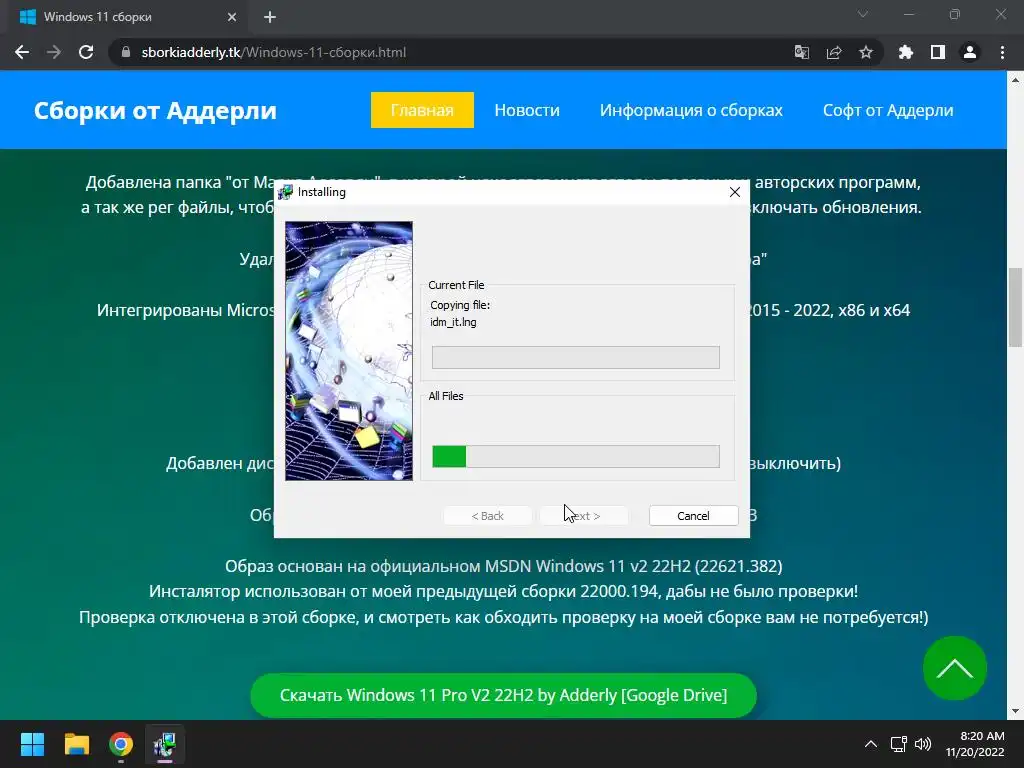Open the translate page icon
1024x768 pixels.
point(801,52)
